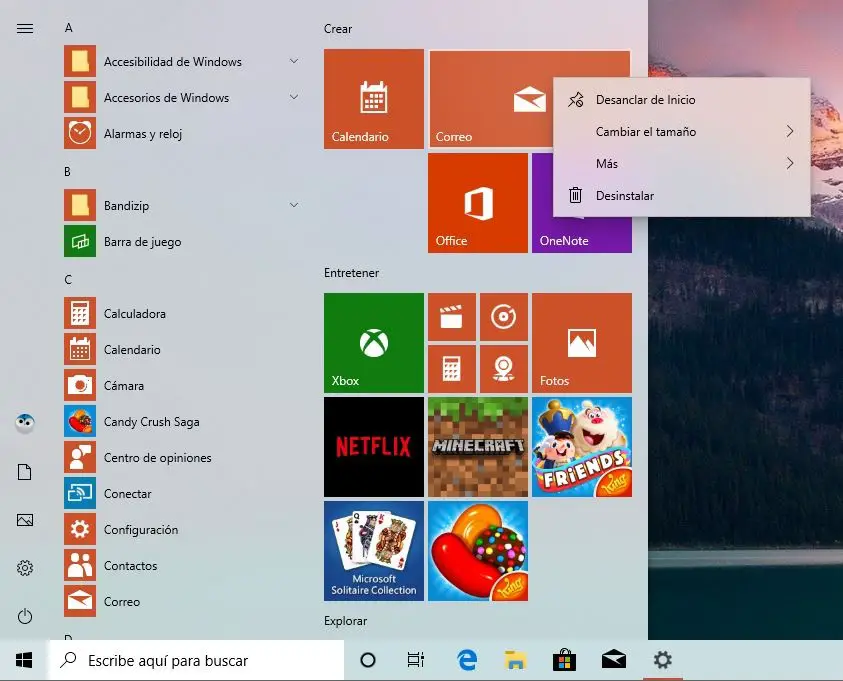Click the power button in the sidebar
Viewport: 843px width, 681px height.
[x=25, y=617]
